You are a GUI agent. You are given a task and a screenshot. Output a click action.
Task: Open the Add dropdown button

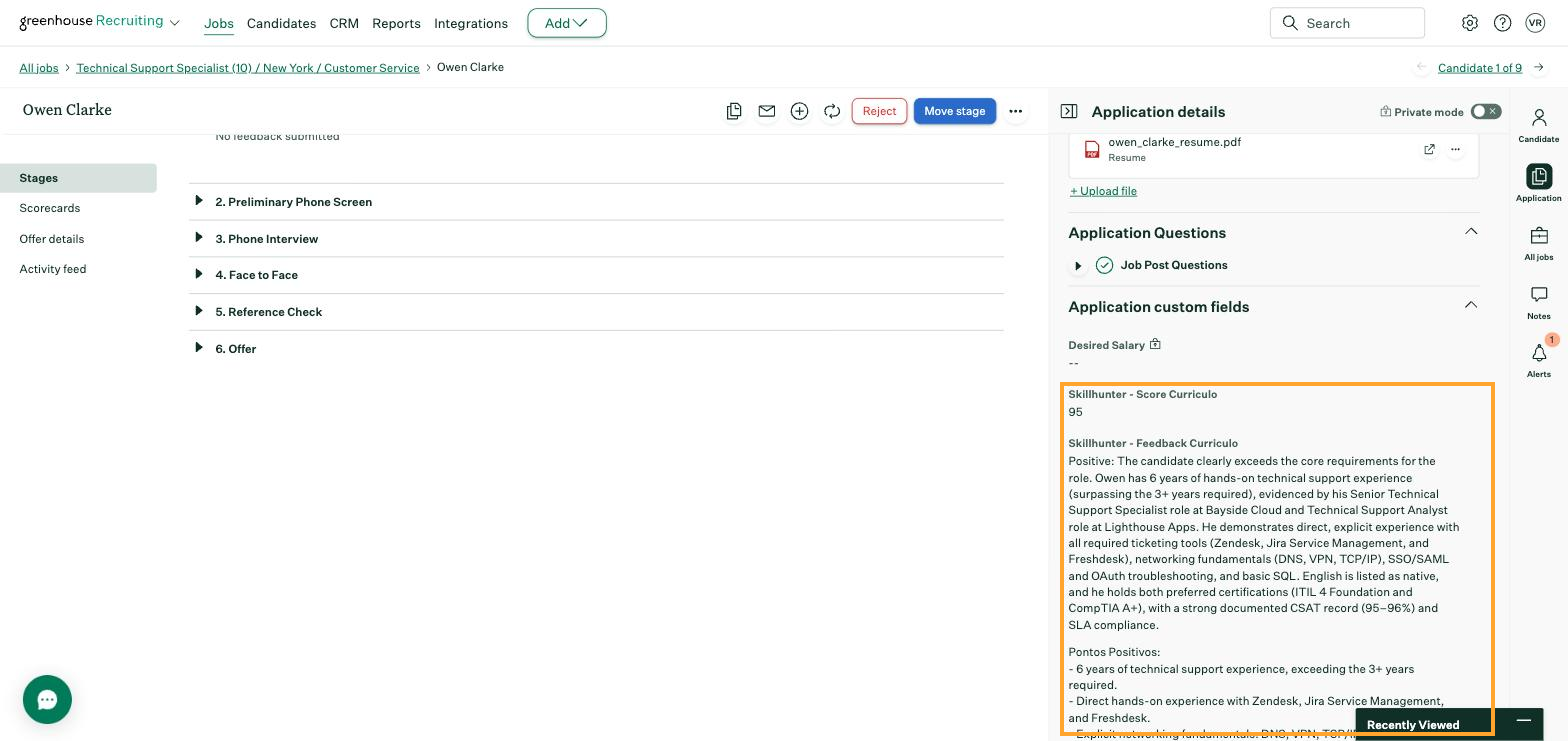pyautogui.click(x=567, y=23)
